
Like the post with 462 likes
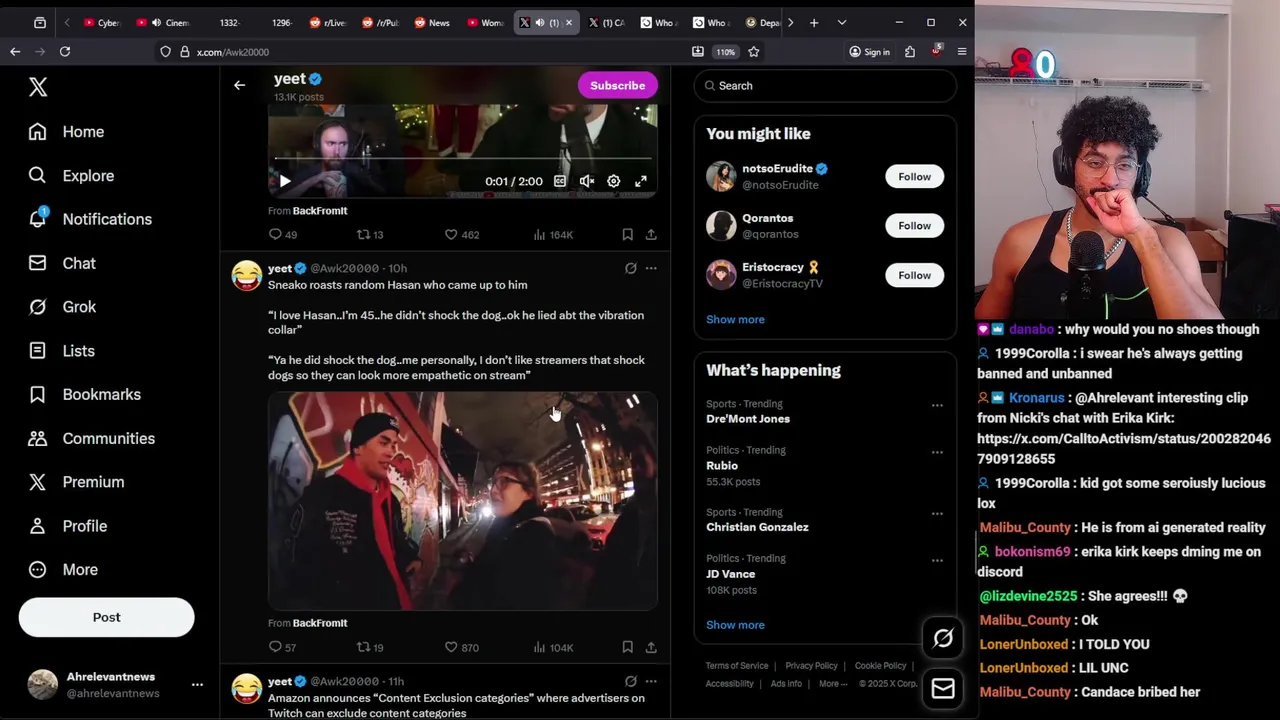pos(462,234)
